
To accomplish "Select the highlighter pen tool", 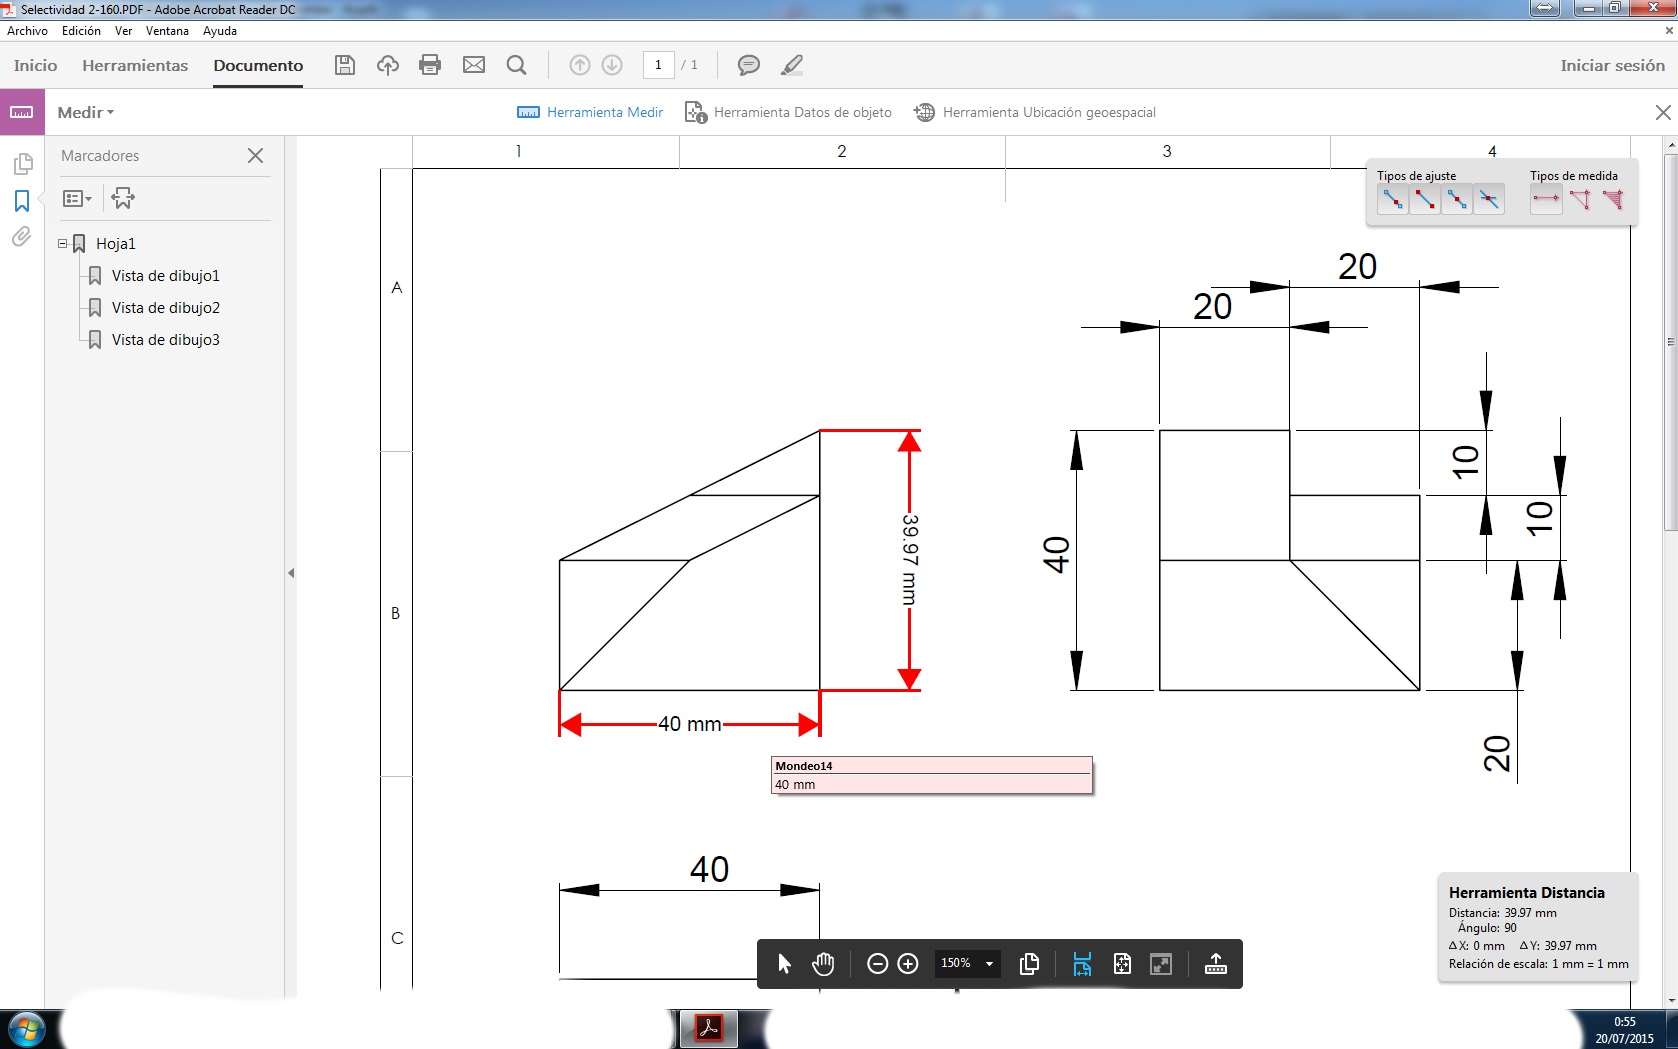I will (x=792, y=65).
